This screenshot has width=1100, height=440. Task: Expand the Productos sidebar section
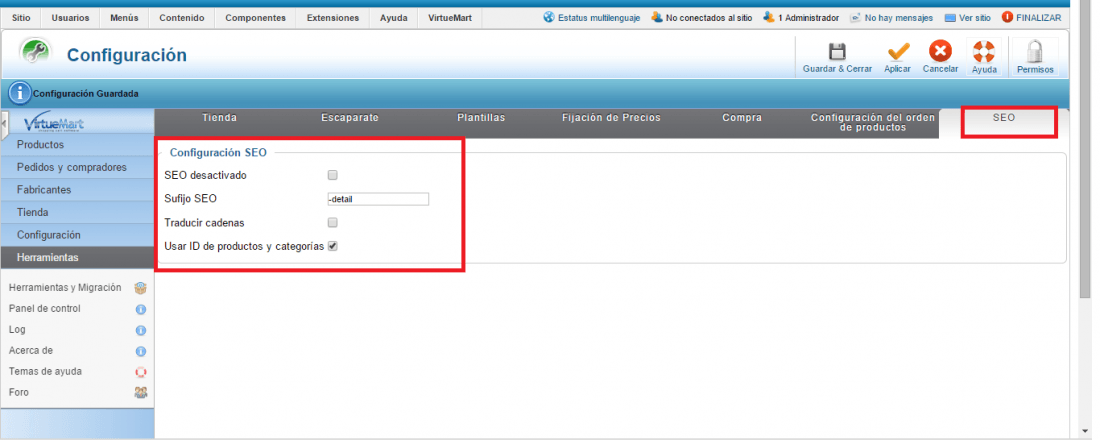click(77, 145)
